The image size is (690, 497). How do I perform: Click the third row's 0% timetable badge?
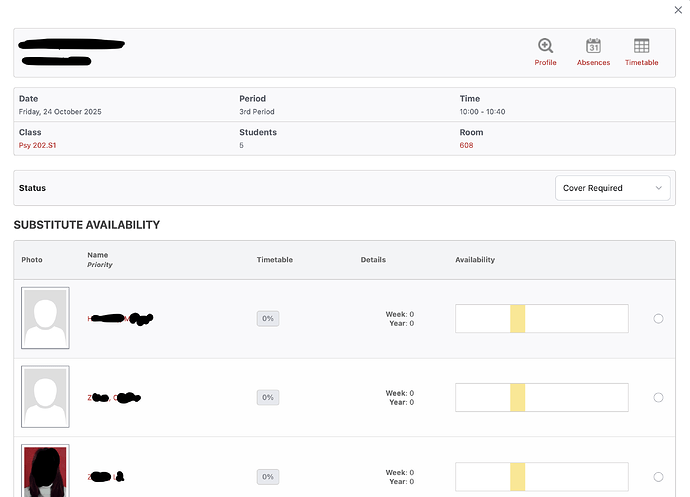click(x=267, y=477)
